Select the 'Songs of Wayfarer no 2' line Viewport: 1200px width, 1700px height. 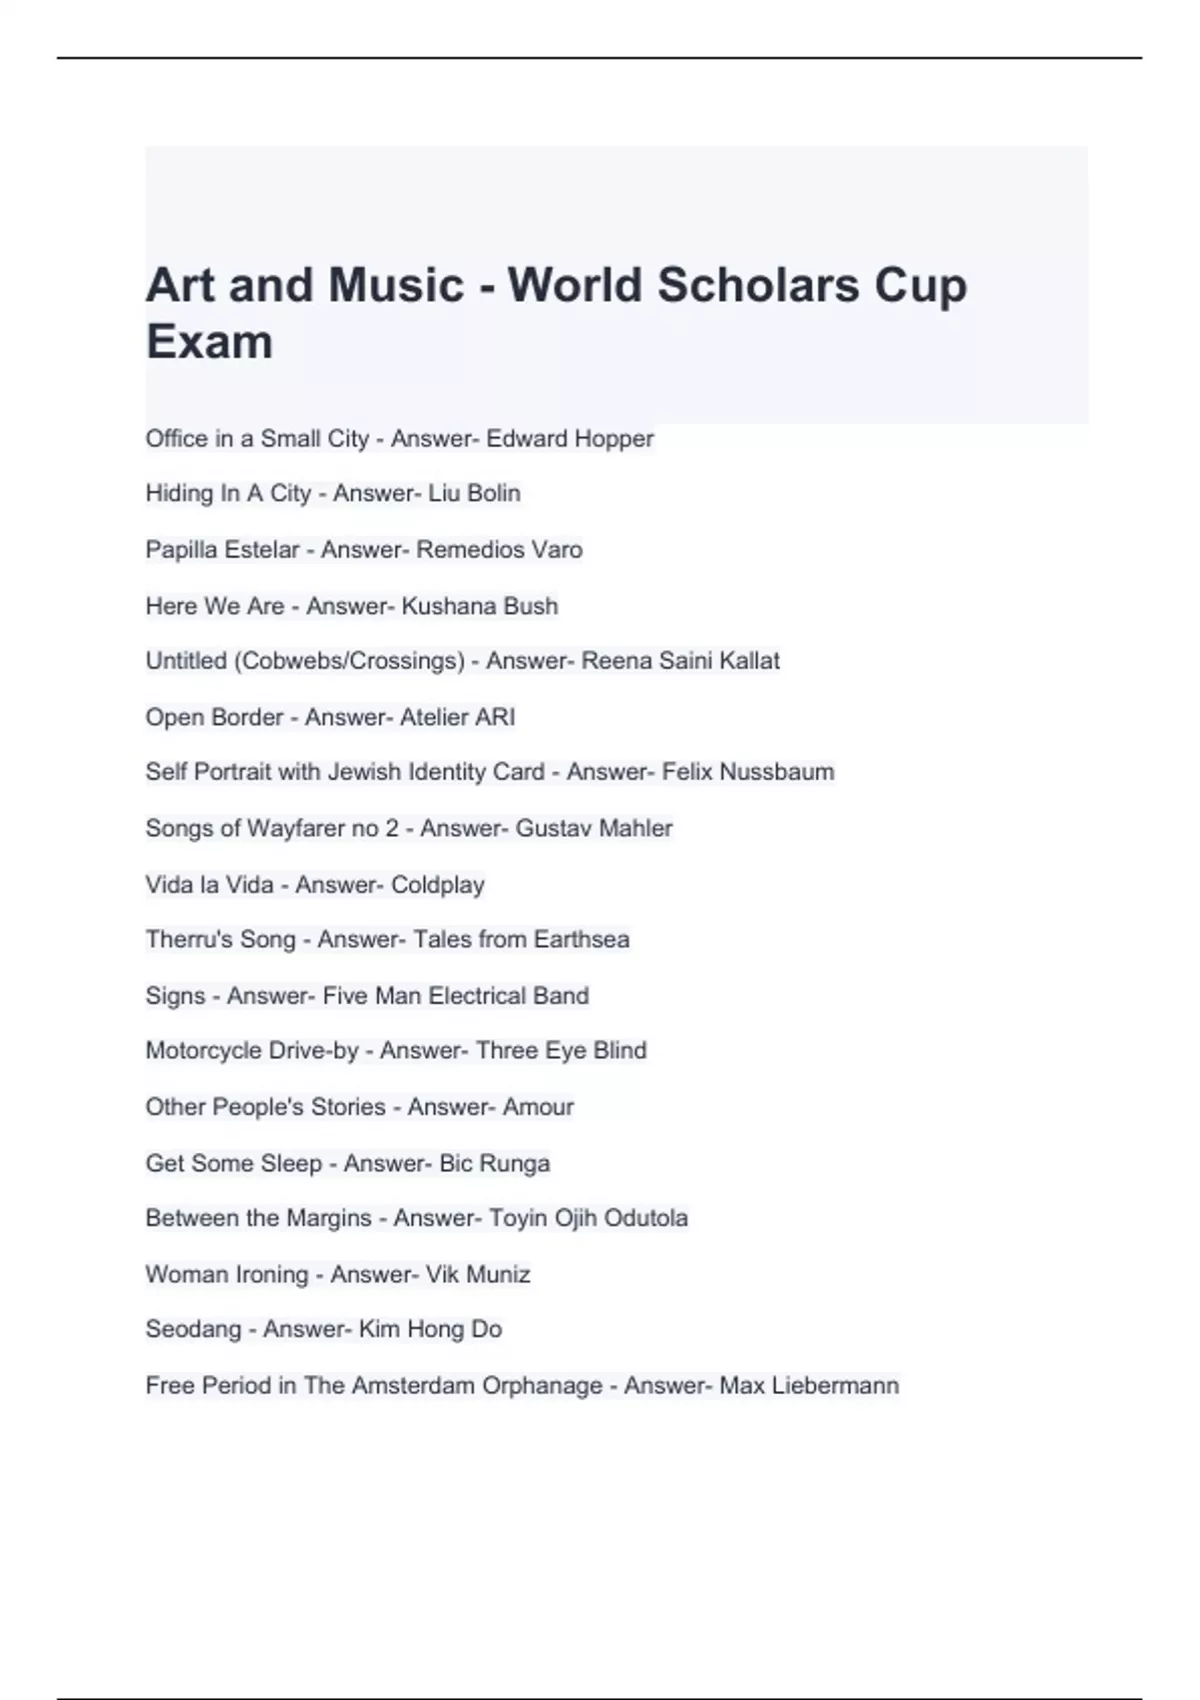tap(408, 828)
